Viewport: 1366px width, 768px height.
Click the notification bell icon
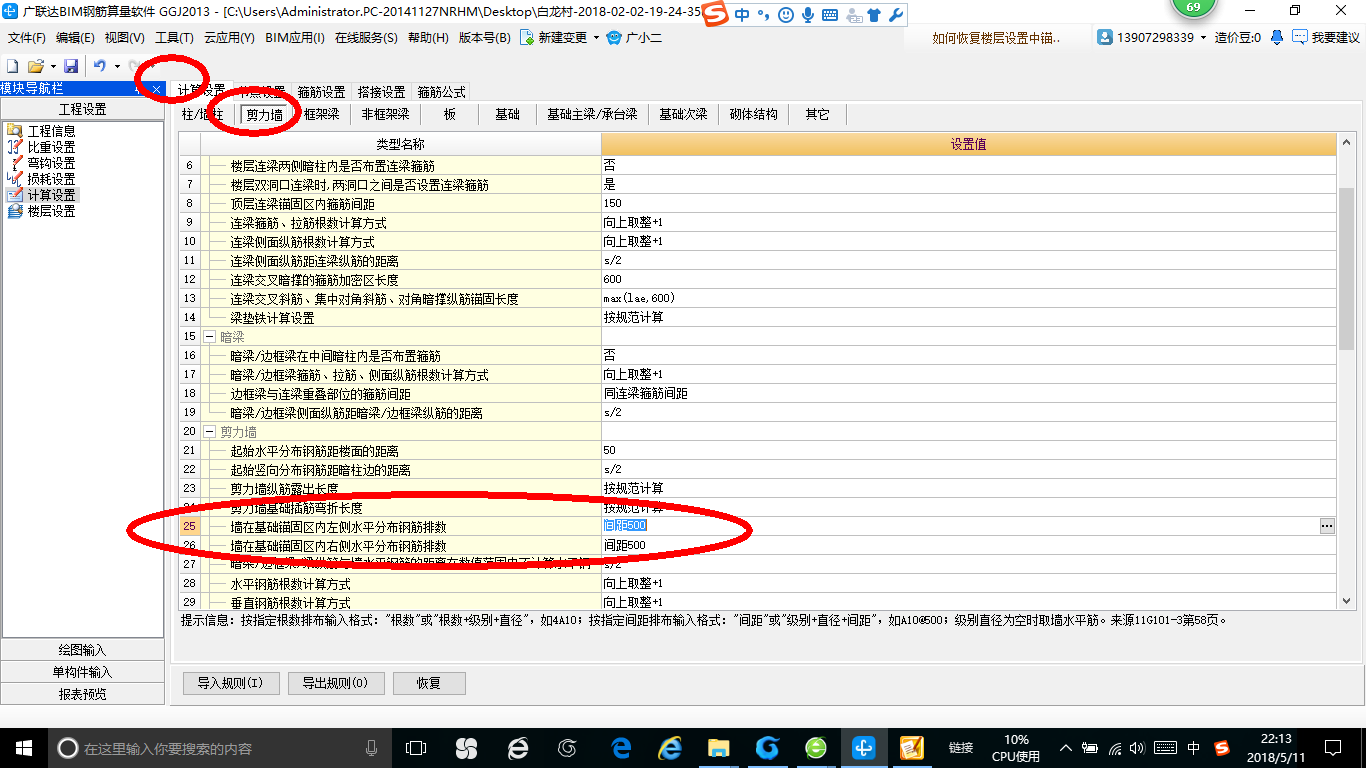(x=1277, y=38)
